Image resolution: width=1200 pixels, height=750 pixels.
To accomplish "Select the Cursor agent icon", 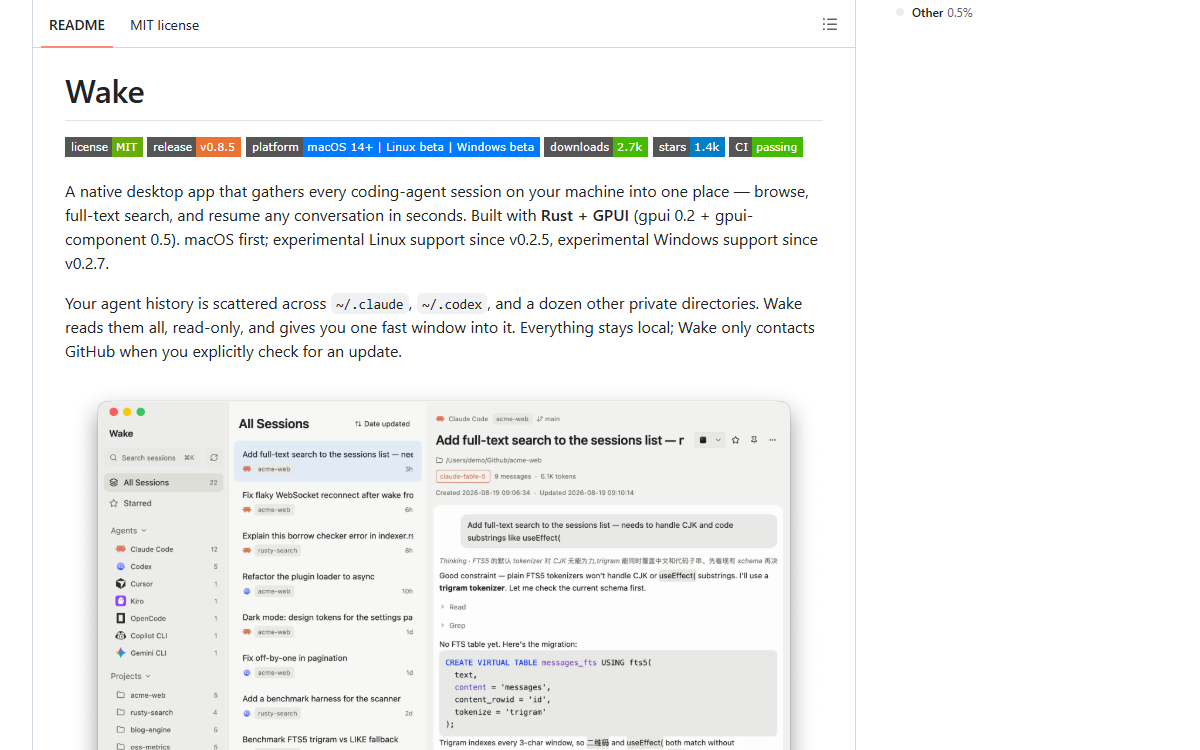I will pyautogui.click(x=120, y=583).
